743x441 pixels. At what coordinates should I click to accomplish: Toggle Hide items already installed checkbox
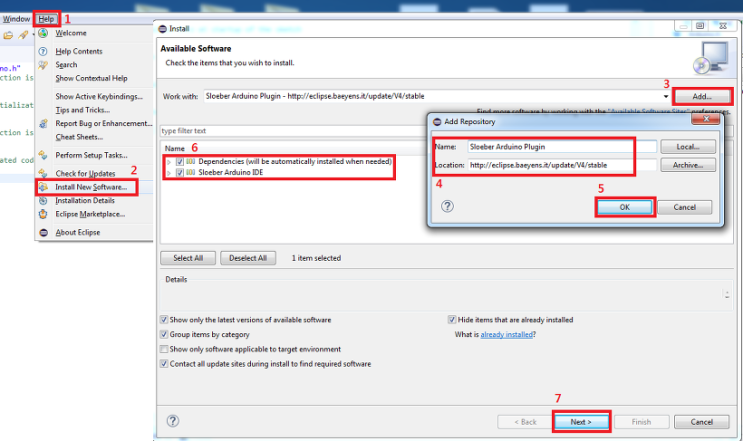452,320
